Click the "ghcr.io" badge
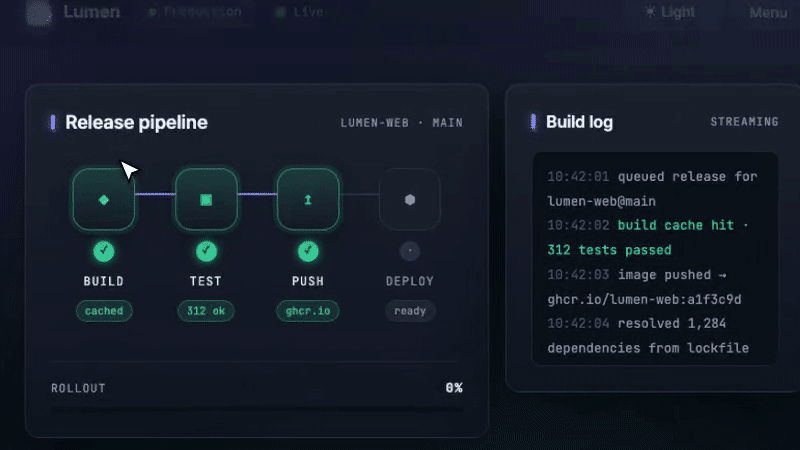Viewport: 800px width, 450px height. point(308,311)
